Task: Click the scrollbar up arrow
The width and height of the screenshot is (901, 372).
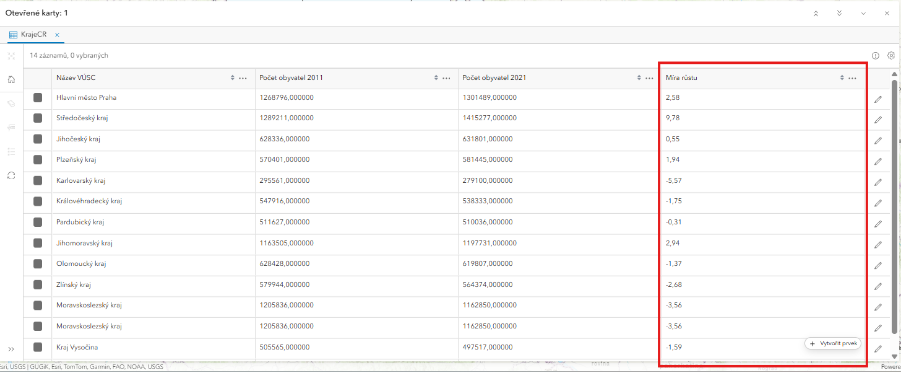Action: click(894, 74)
